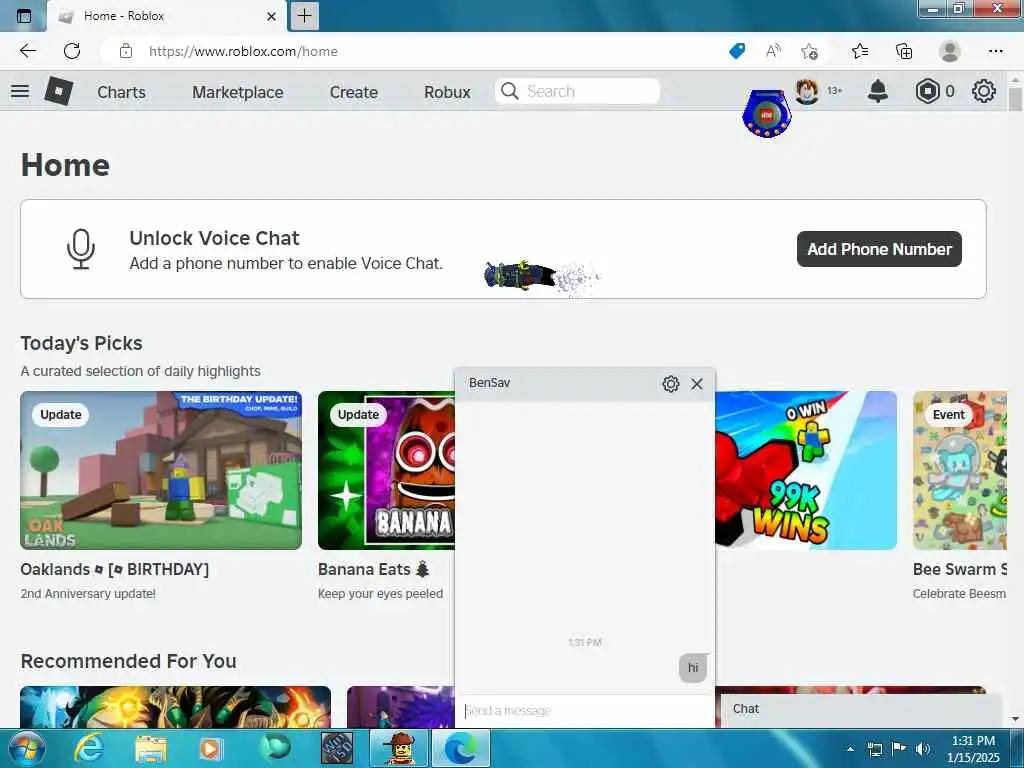Viewport: 1024px width, 768px height.
Task: Open the browser profile icon
Action: pyautogui.click(x=950, y=51)
